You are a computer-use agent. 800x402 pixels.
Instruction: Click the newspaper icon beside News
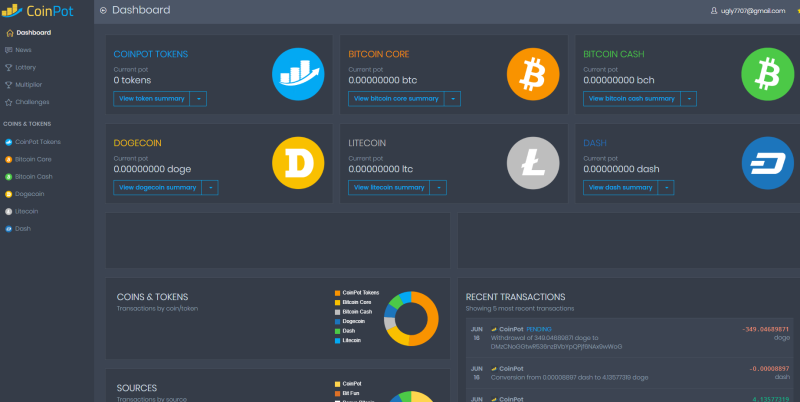coord(9,50)
